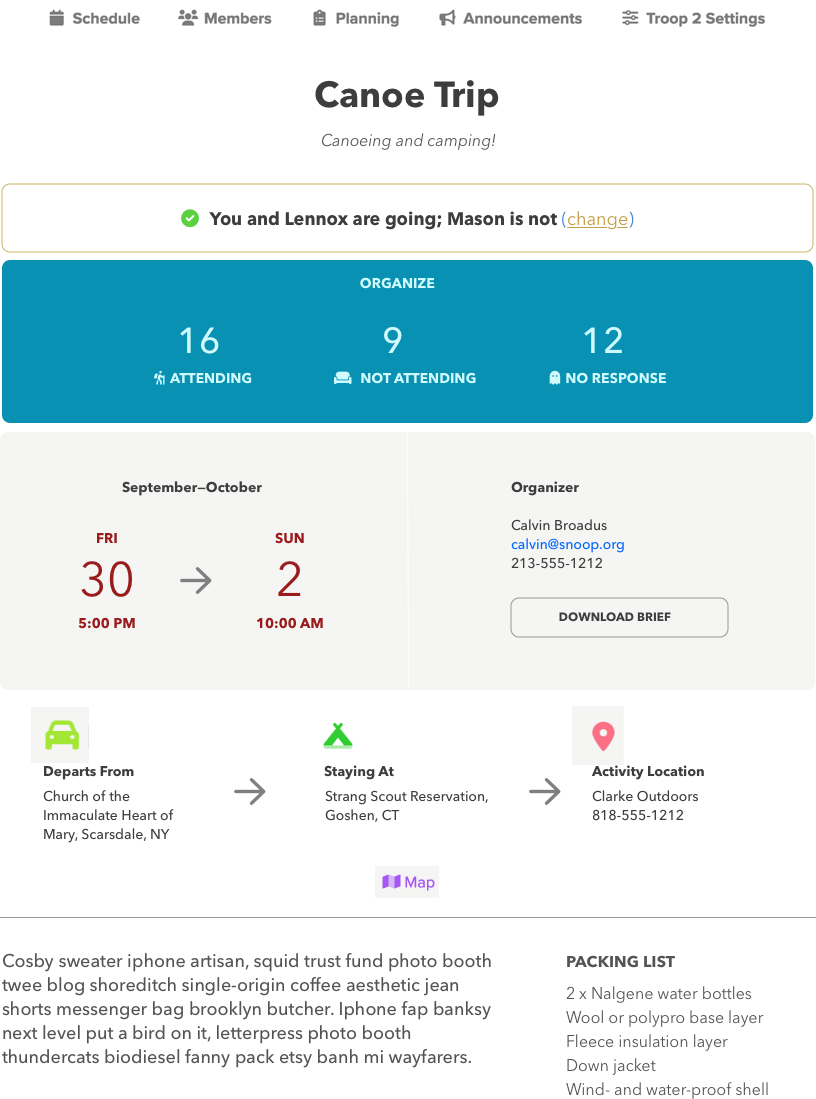Click the hiker icon next to ATTENDING

pos(160,378)
